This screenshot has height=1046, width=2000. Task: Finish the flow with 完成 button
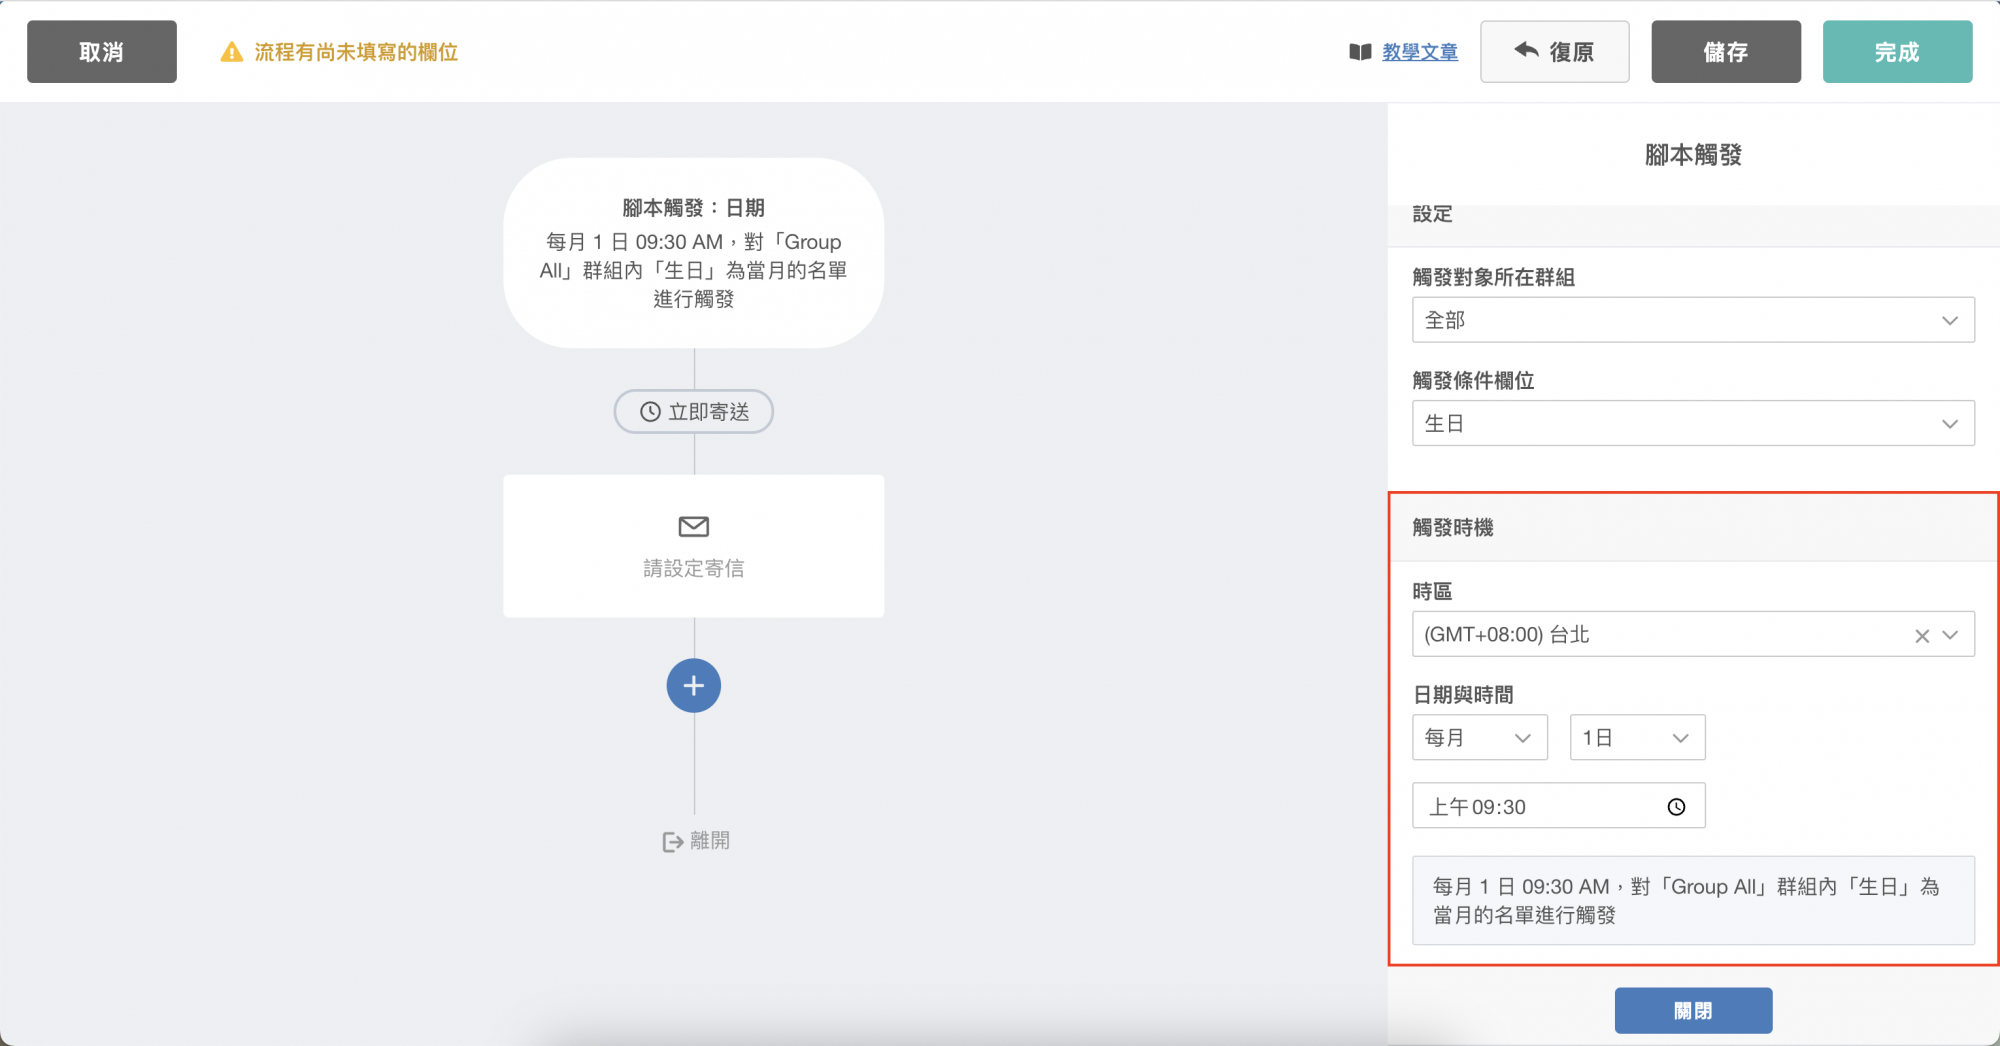coord(1897,52)
